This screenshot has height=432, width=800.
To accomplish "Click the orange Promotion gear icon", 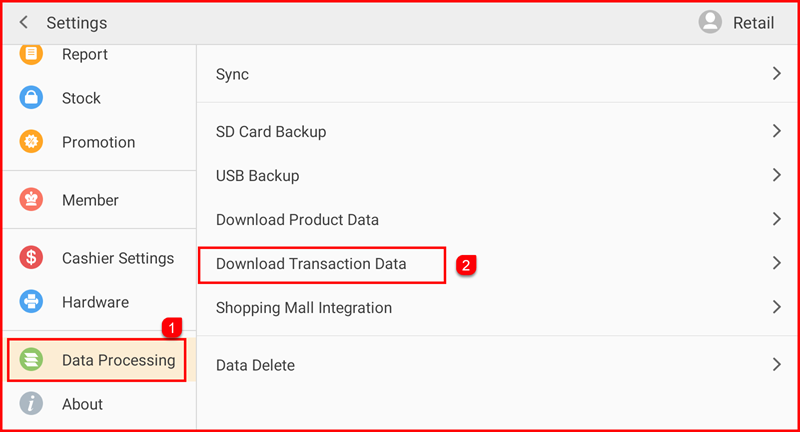I will (x=32, y=142).
